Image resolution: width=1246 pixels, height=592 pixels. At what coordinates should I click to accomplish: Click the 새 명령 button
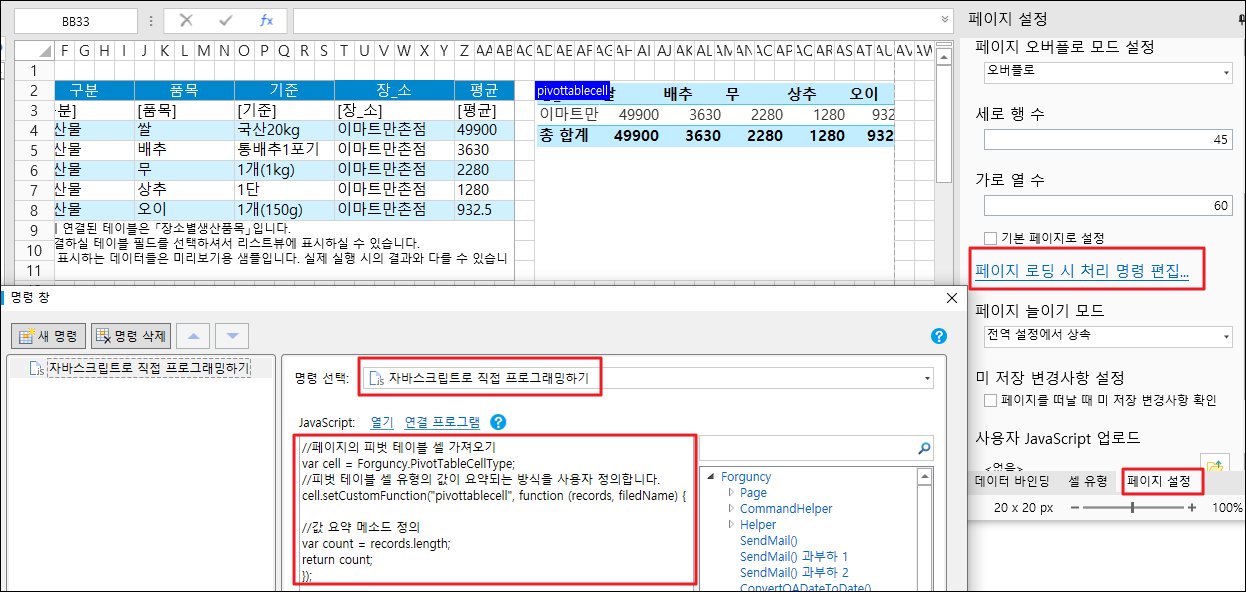(48, 336)
